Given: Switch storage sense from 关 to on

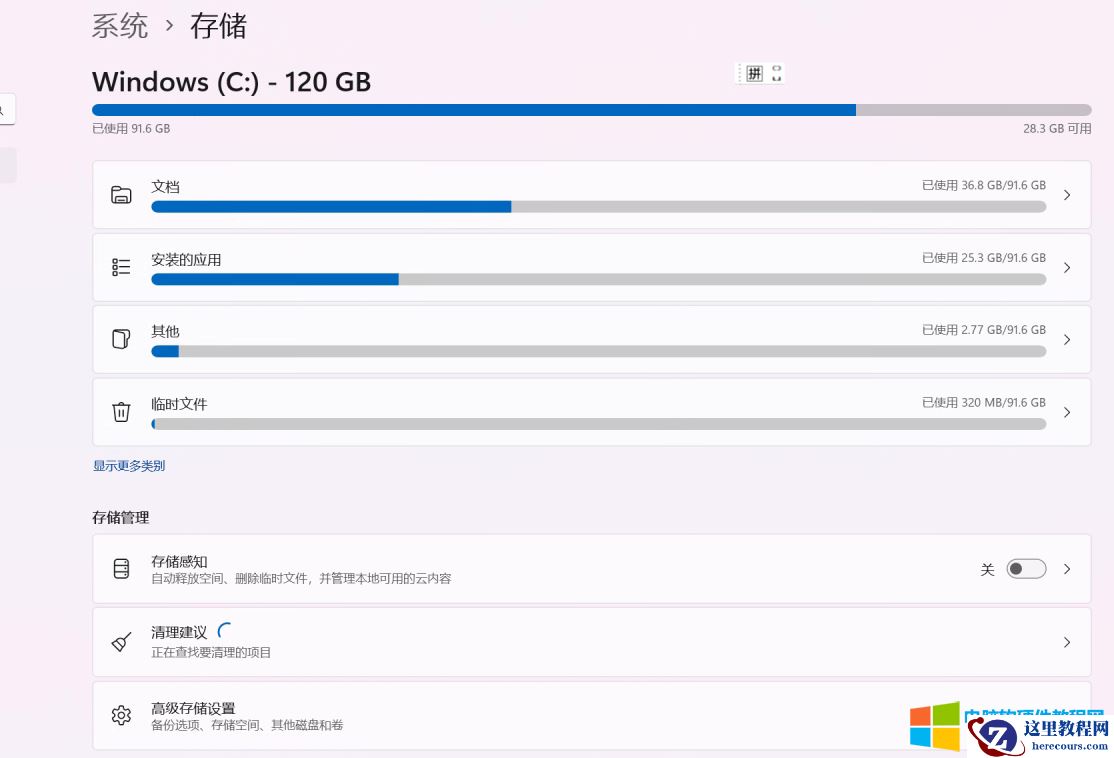Looking at the screenshot, I should pos(1026,568).
